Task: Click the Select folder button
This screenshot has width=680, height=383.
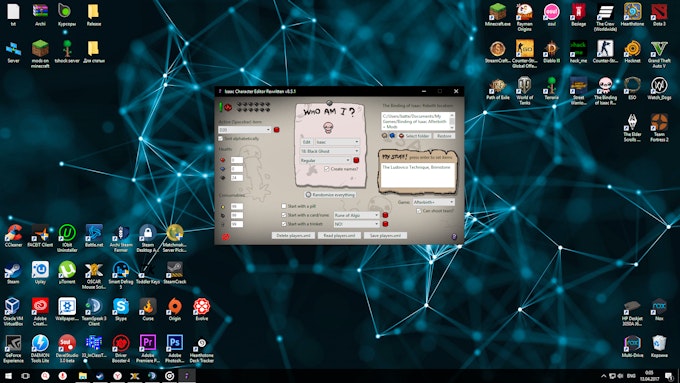Action: pos(414,136)
